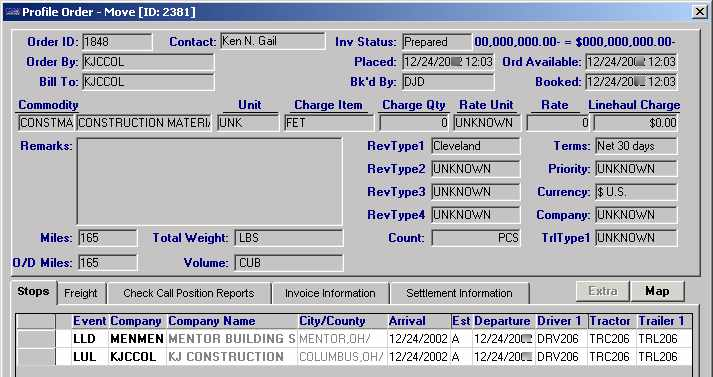
Task: Click the Inv Status field Prepared
Action: tap(437, 42)
